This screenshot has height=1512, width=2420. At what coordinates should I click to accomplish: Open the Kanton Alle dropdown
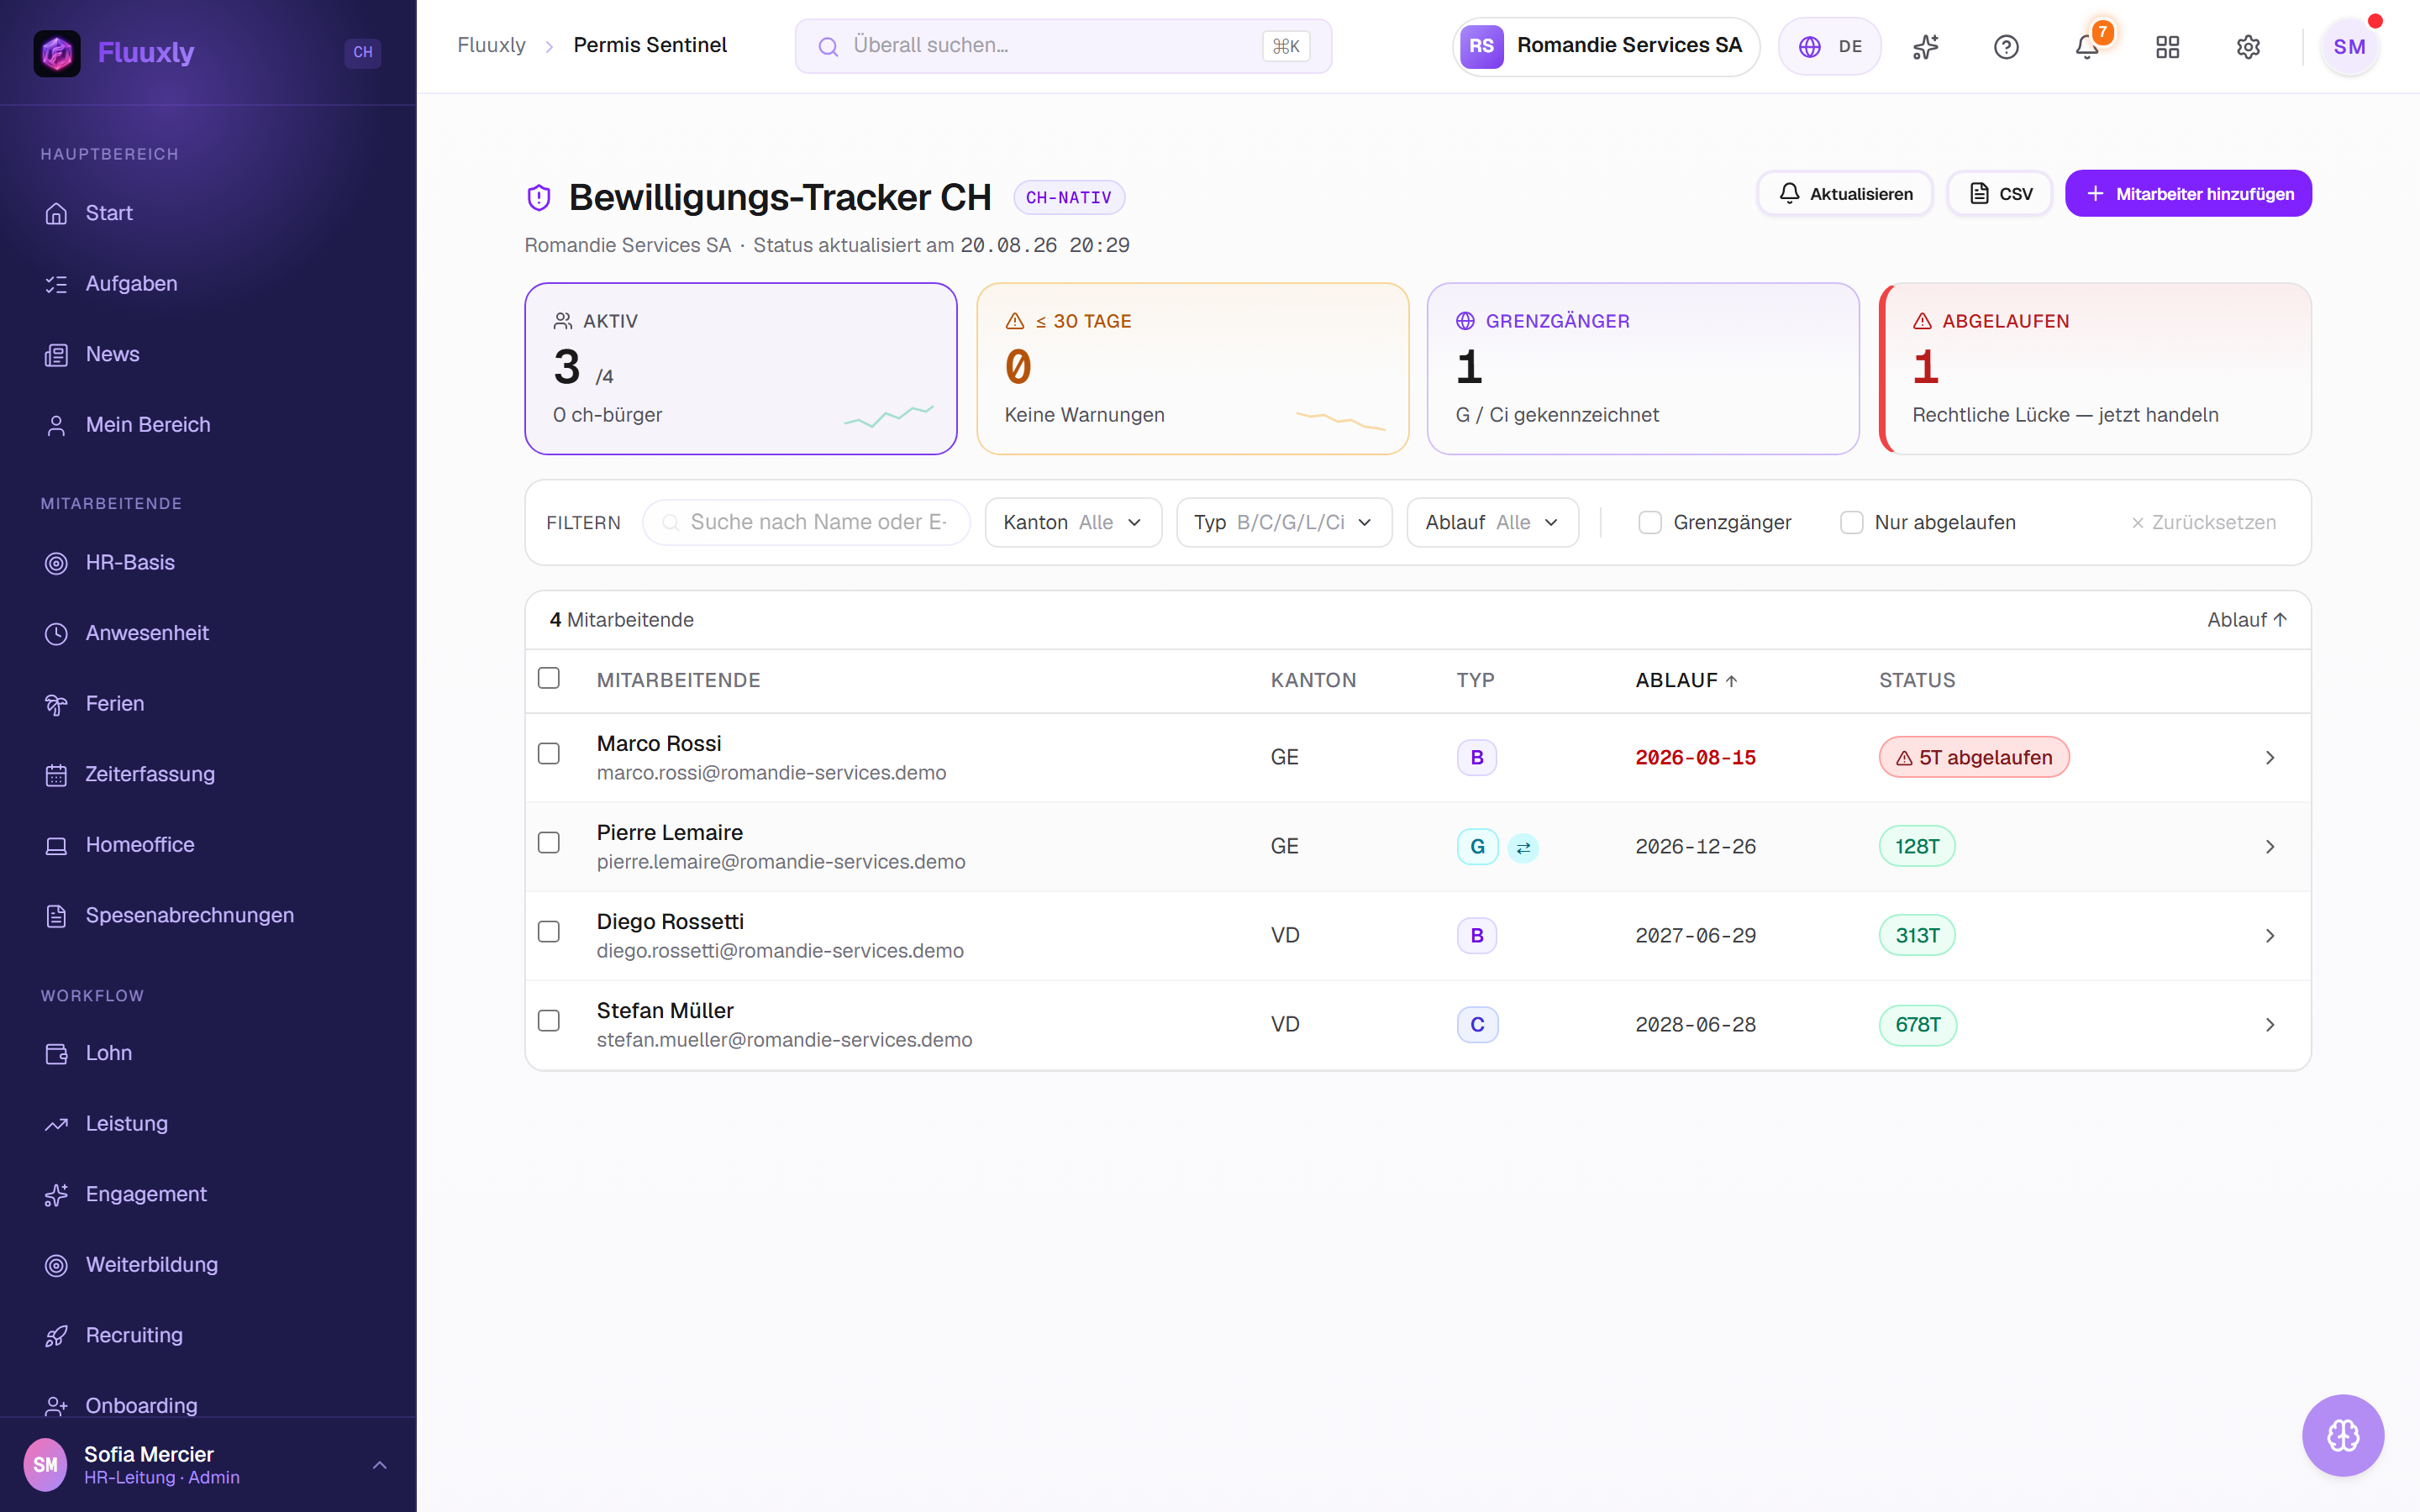(1073, 522)
